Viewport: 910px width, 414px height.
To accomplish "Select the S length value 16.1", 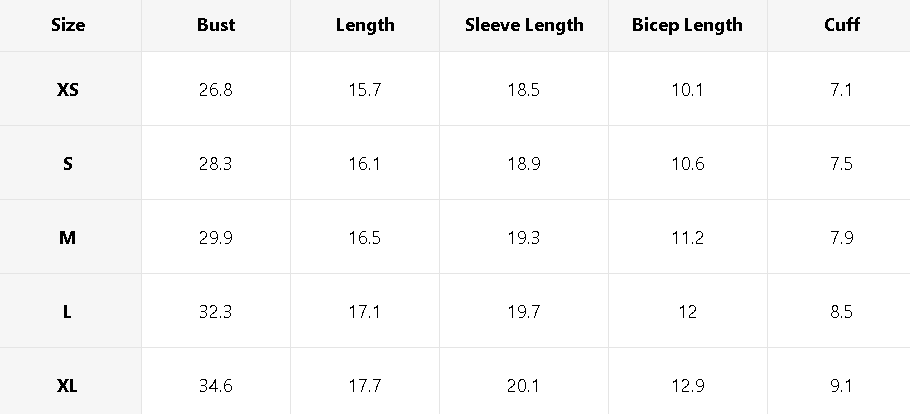I will click(365, 163).
